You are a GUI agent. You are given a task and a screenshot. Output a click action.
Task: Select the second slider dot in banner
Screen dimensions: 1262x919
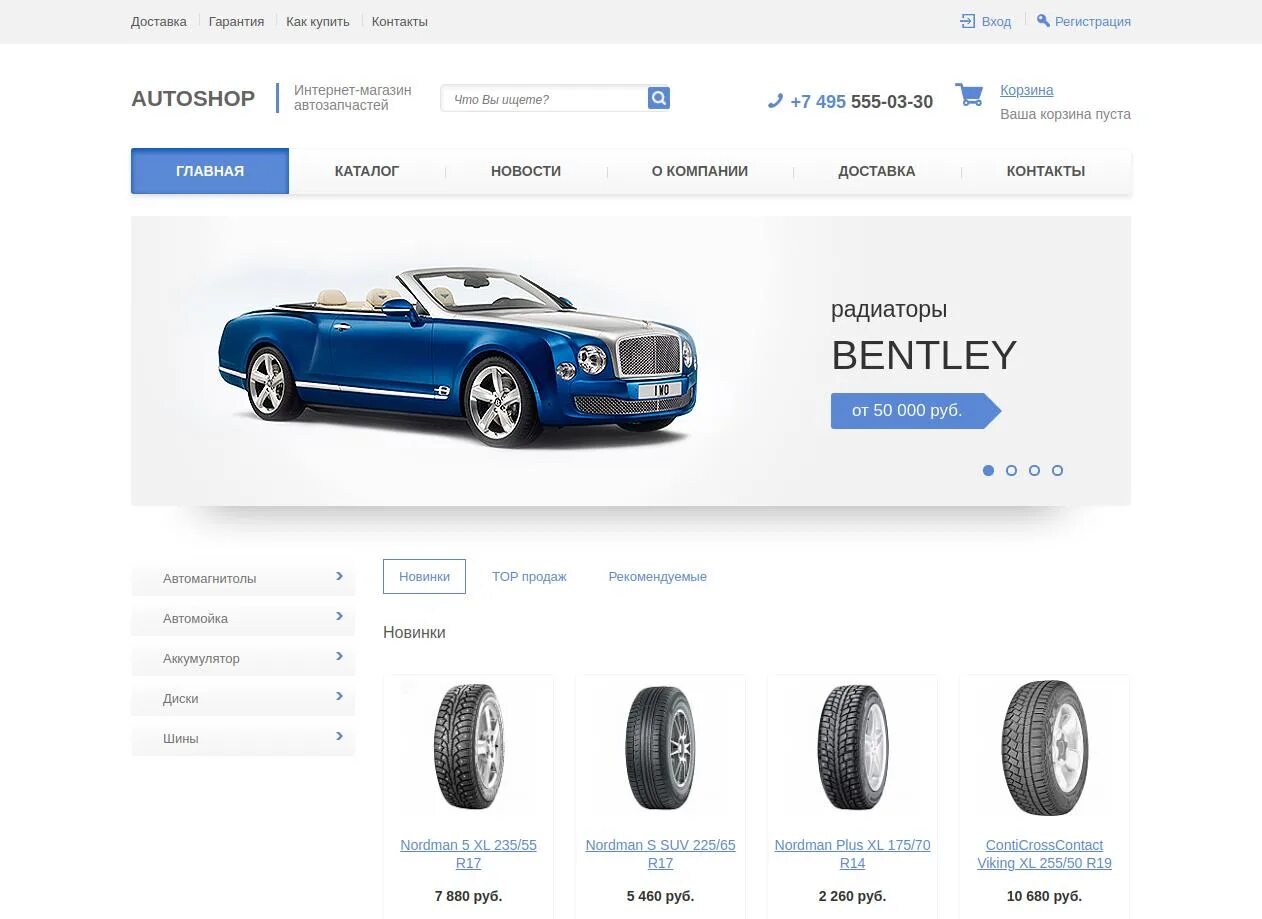pos(1011,470)
